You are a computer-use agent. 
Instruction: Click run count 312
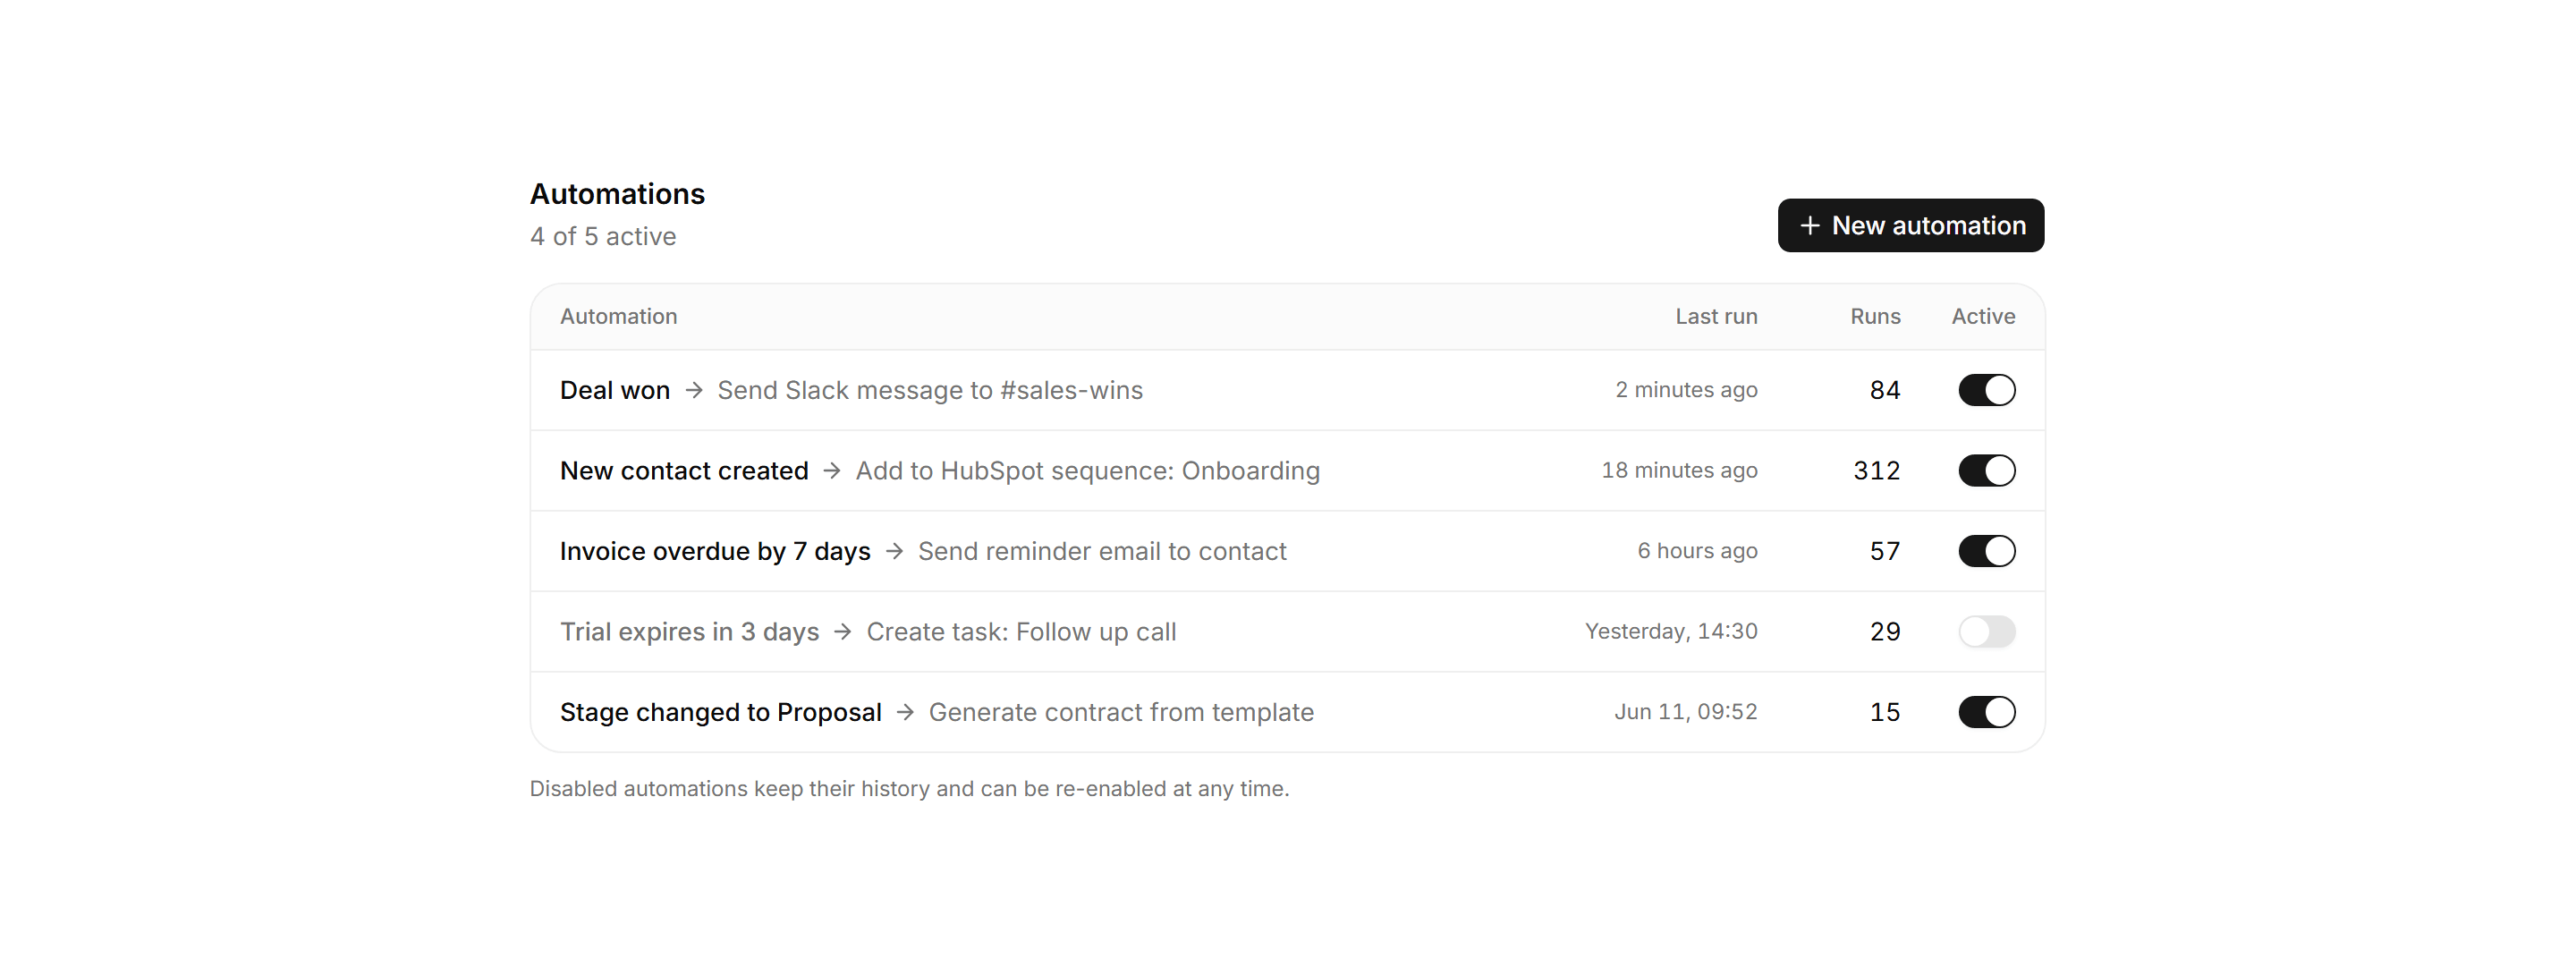[1877, 470]
